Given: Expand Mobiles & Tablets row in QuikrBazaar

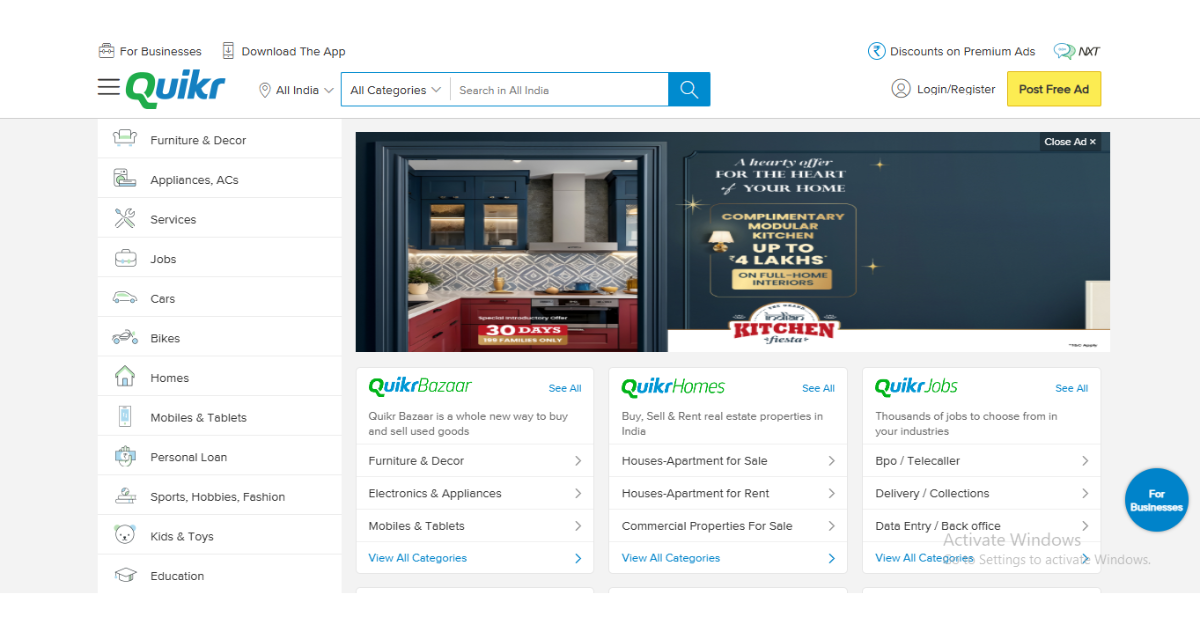Looking at the screenshot, I should 475,526.
